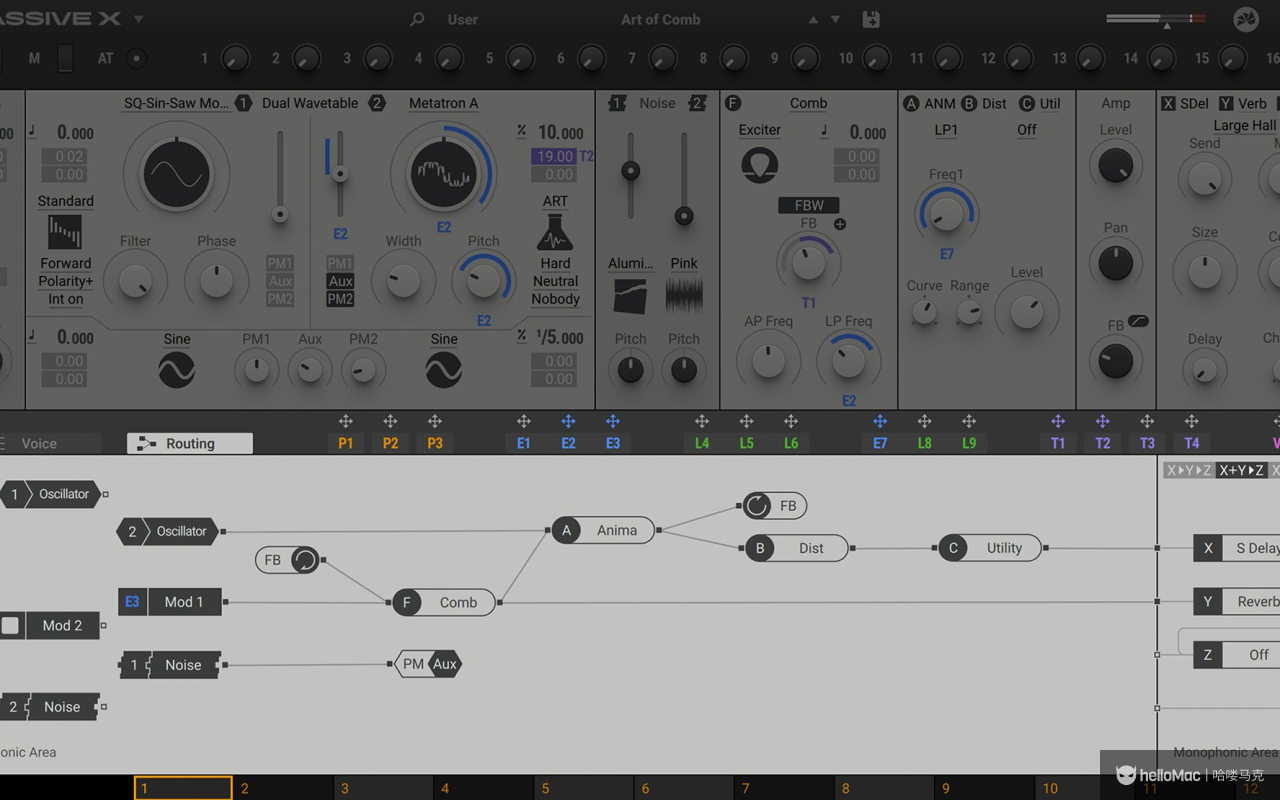Screen dimensions: 1280x800
Task: Click the plus icon beside FB knob
Action: (x=840, y=224)
